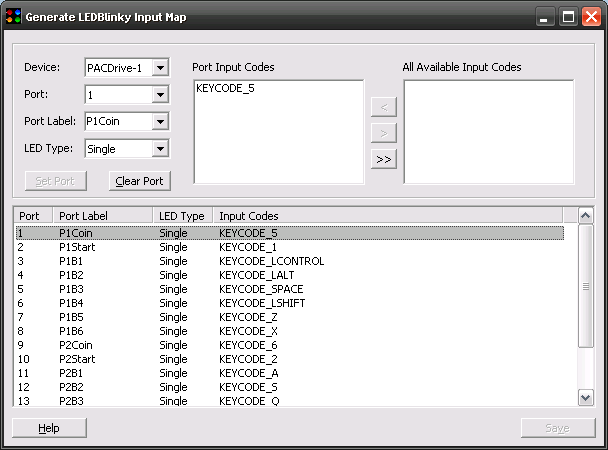608x450 pixels.
Task: Click KEYCODE_LALT input code cell
Action: (x=257, y=275)
